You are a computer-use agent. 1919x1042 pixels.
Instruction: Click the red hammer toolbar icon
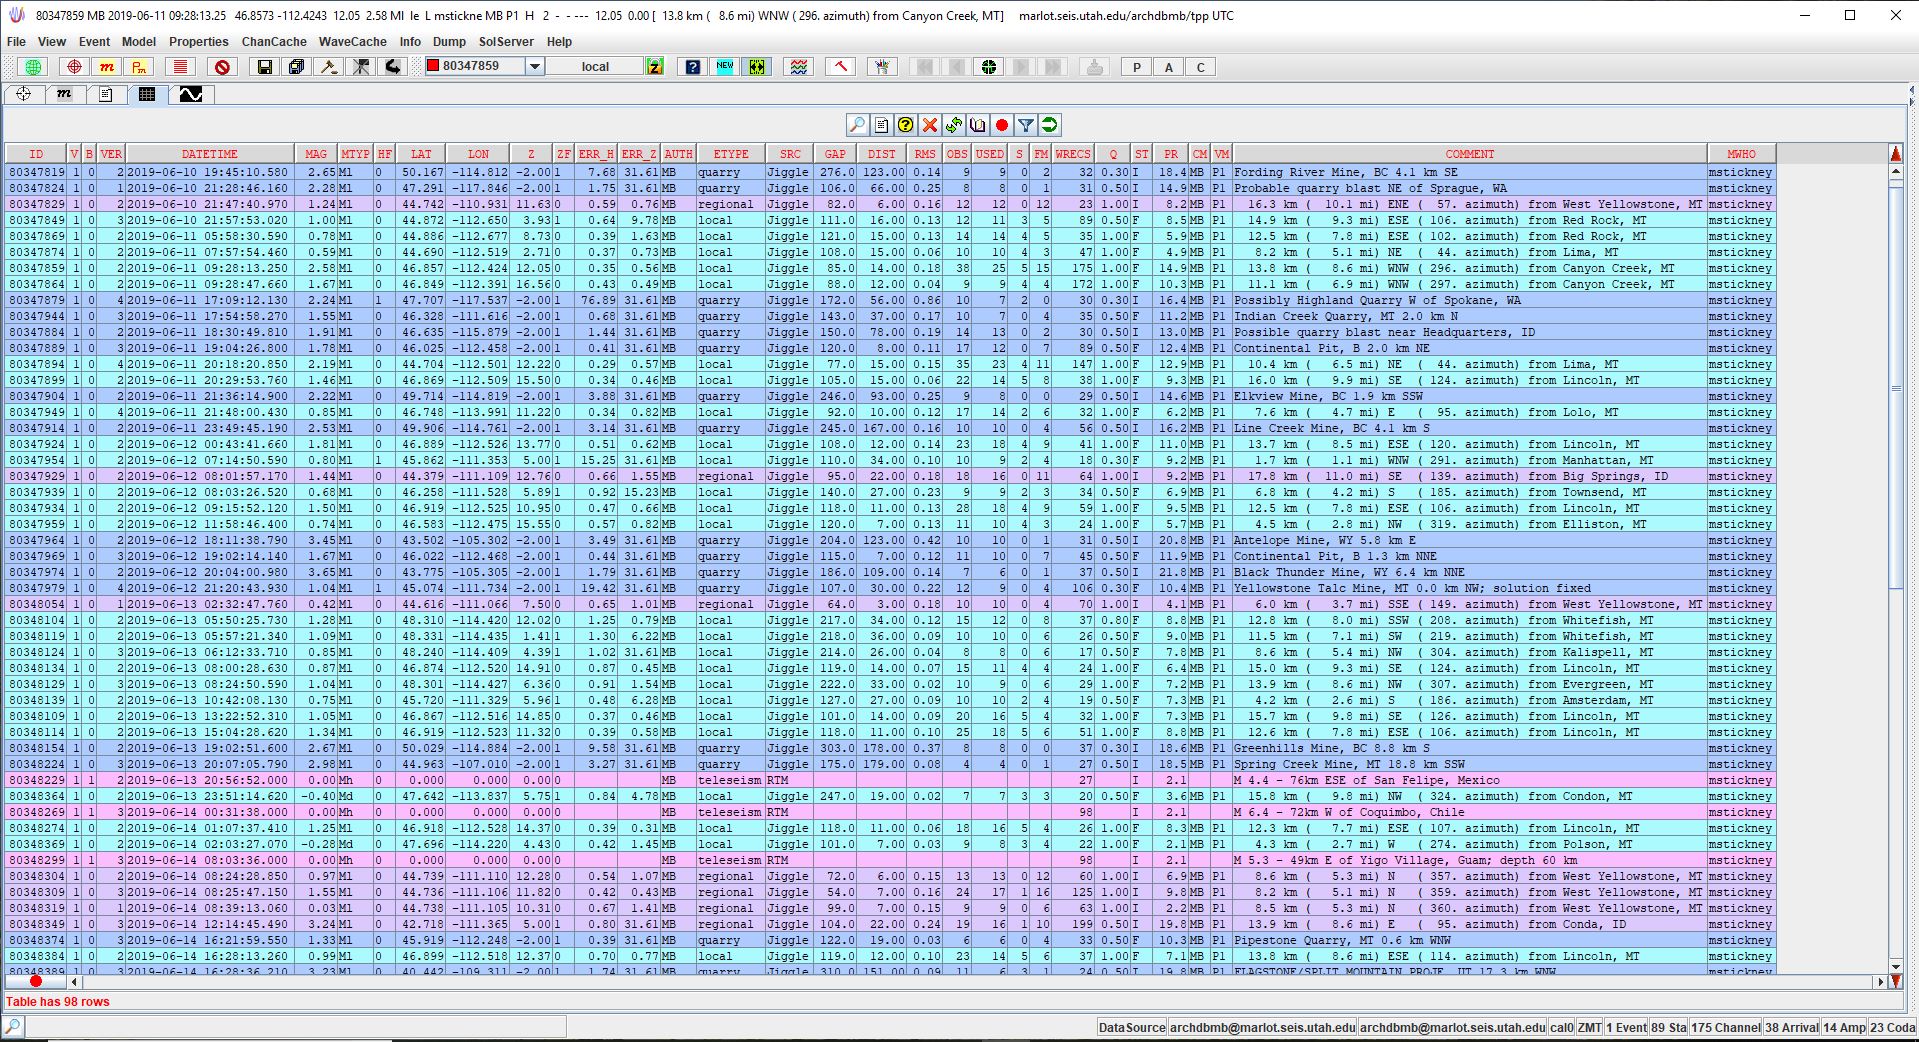click(840, 67)
